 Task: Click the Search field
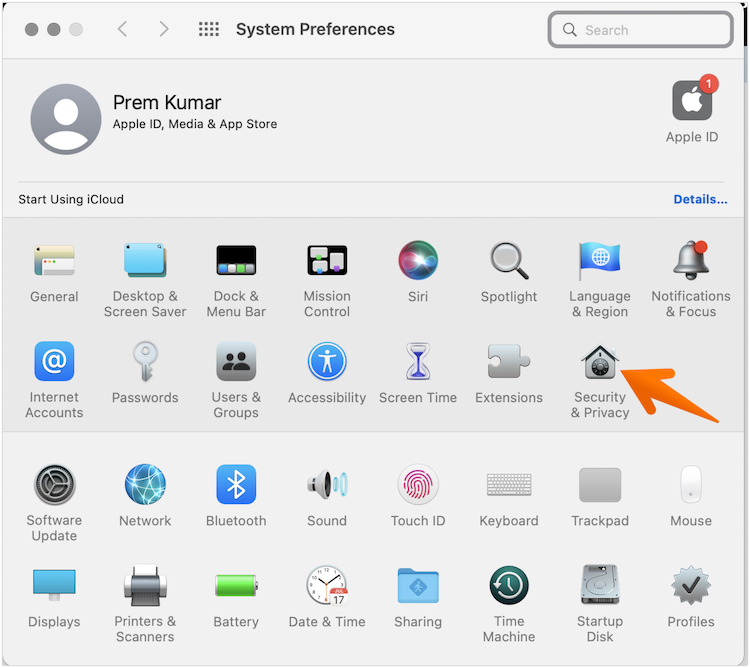tap(640, 30)
